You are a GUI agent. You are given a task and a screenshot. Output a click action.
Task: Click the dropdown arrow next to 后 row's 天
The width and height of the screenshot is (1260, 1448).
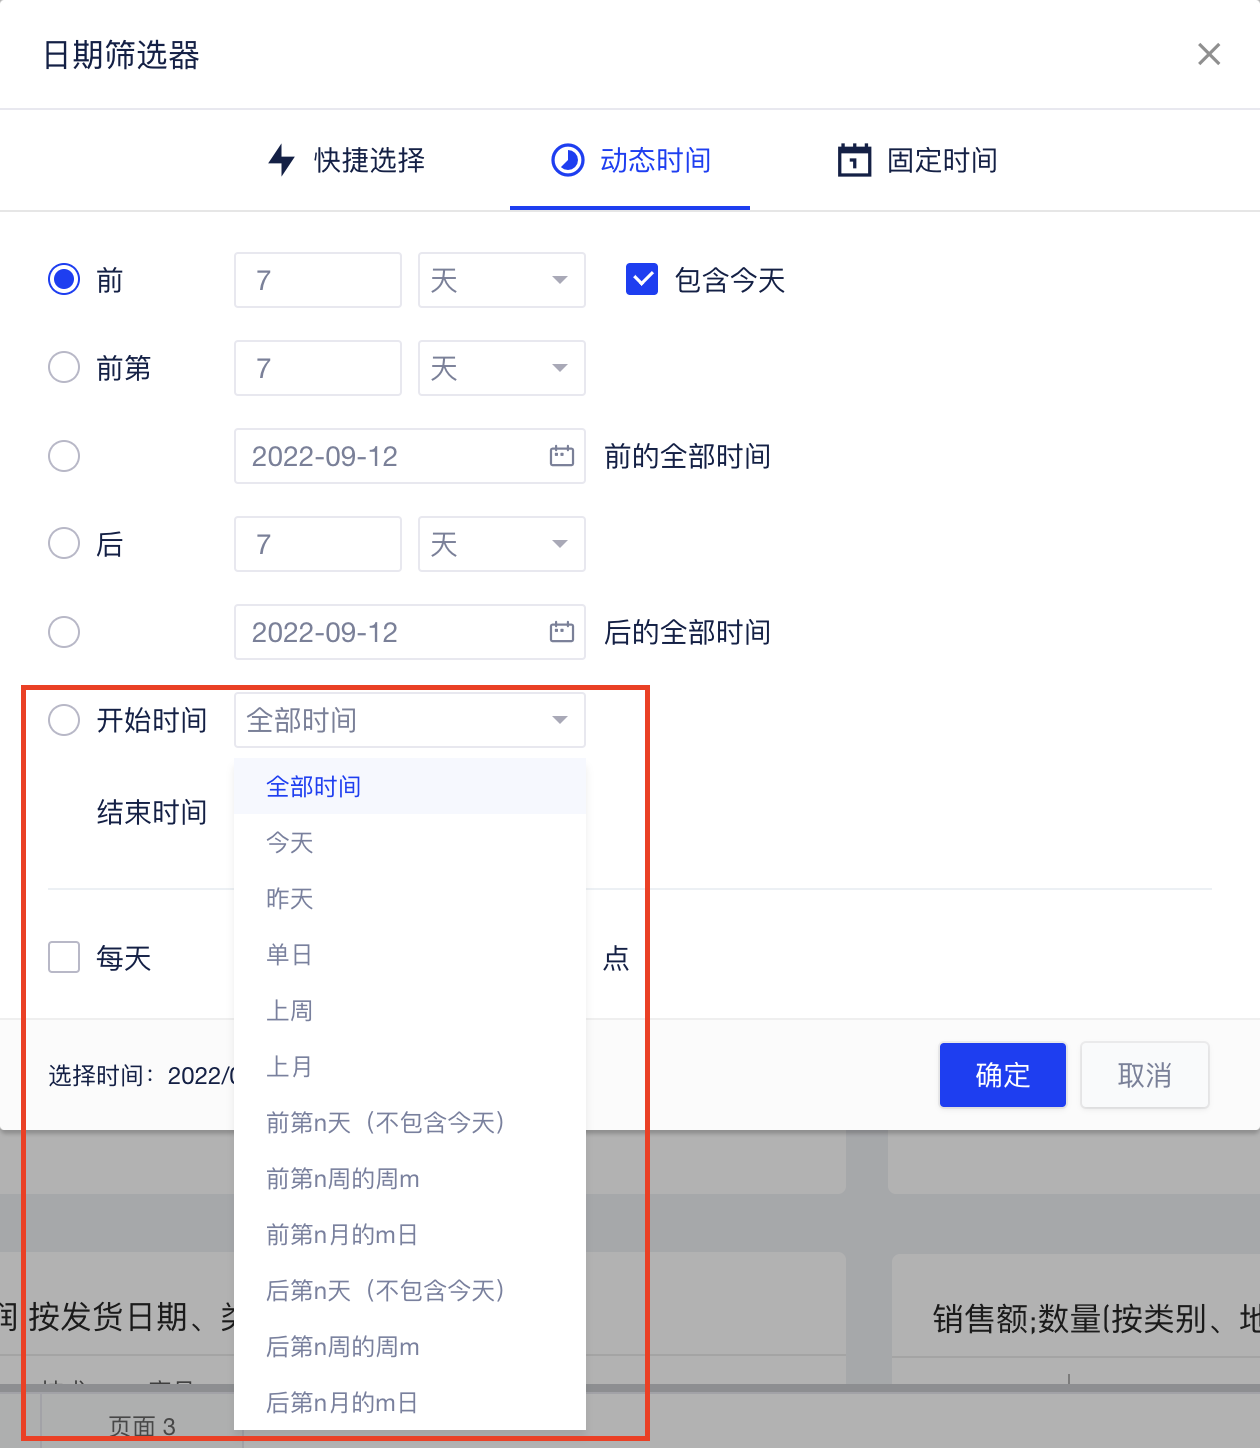click(559, 544)
